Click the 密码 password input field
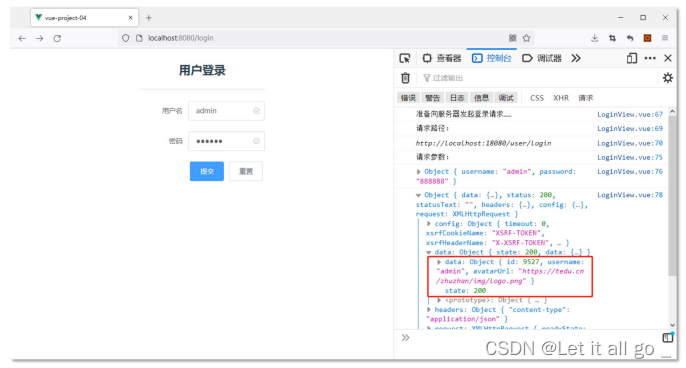 coord(226,141)
